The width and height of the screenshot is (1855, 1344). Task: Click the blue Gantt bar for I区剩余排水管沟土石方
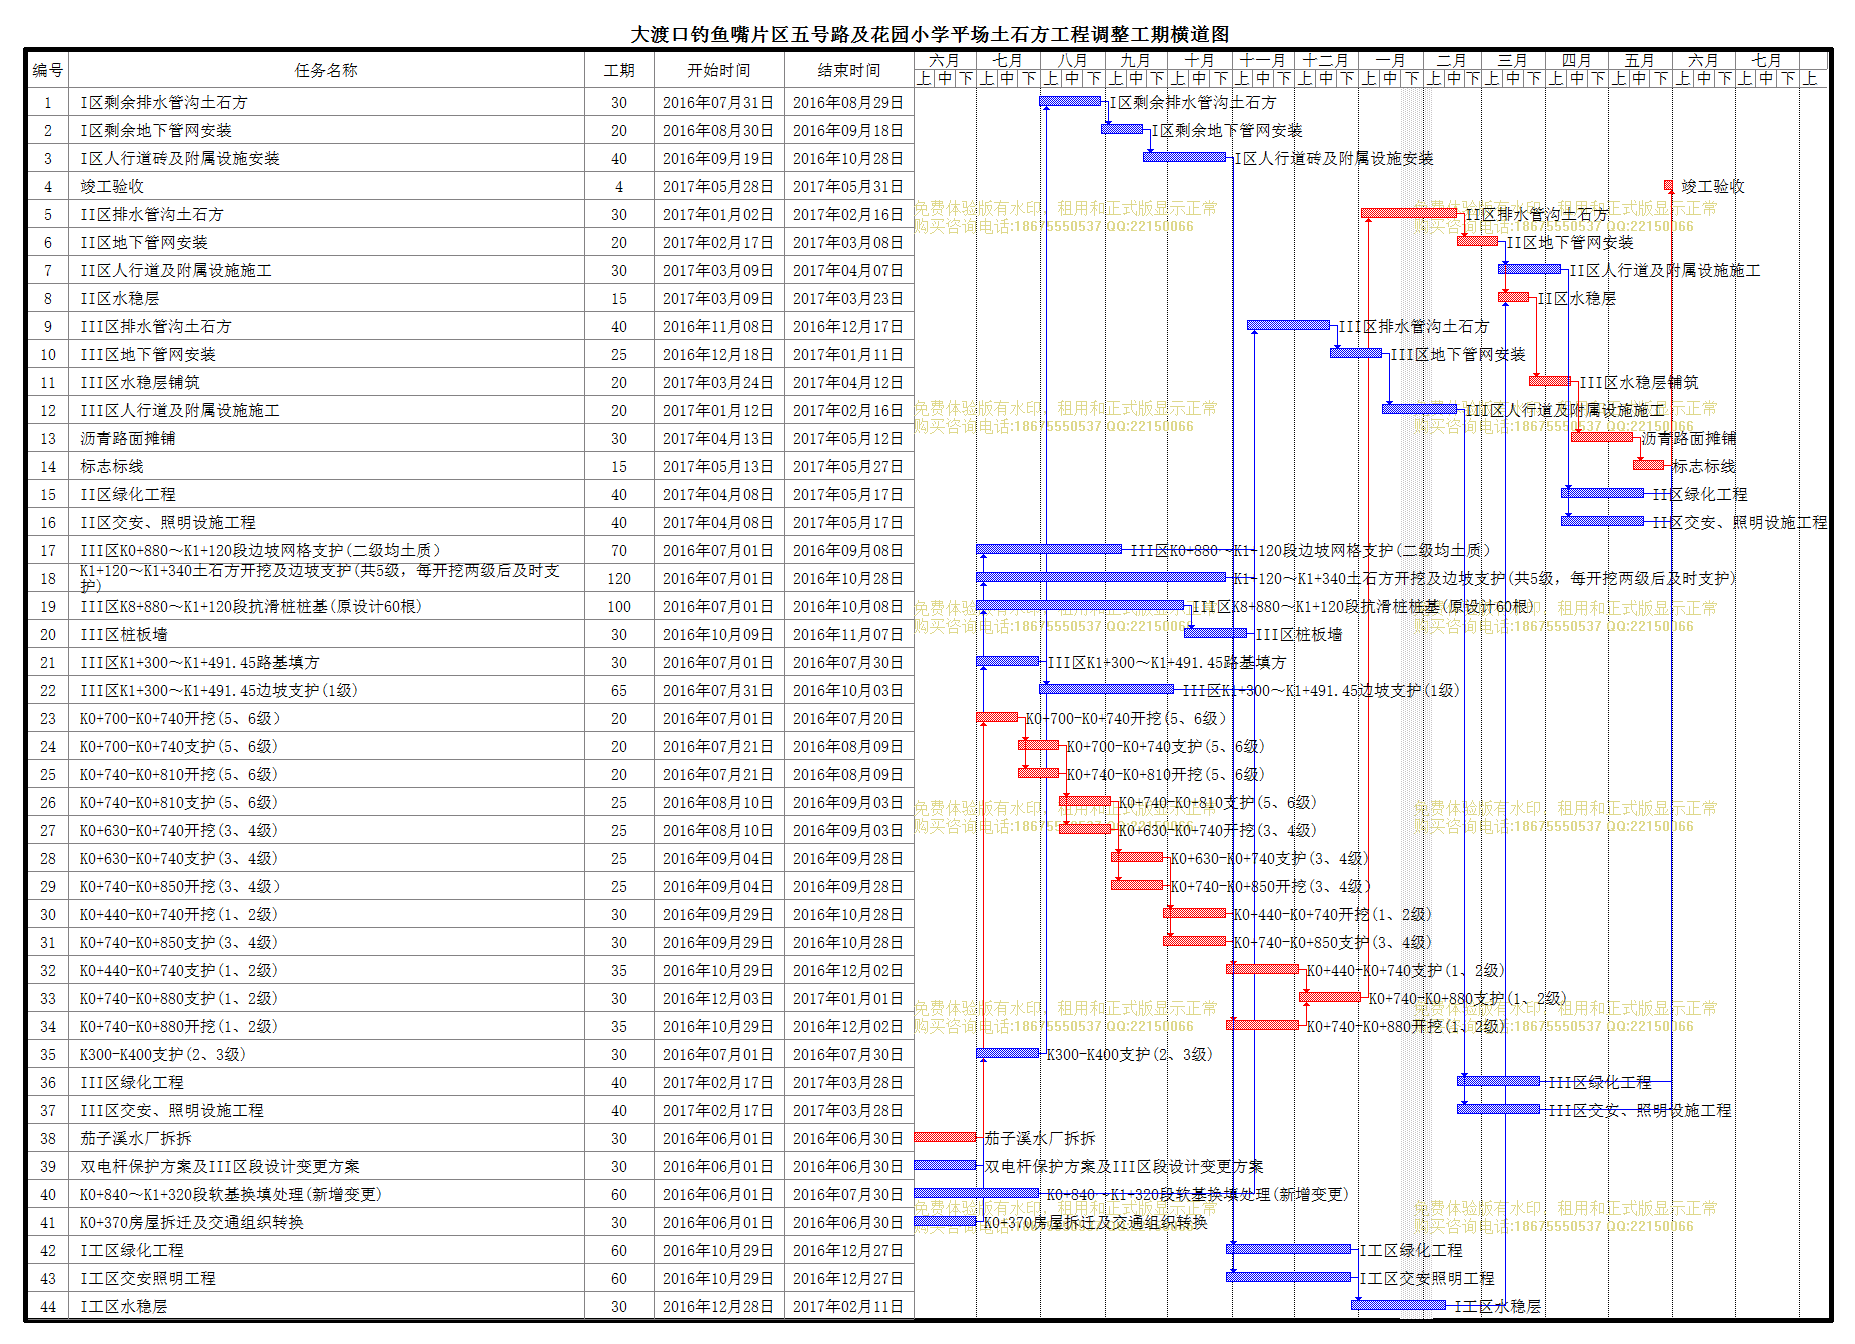(x=1070, y=101)
